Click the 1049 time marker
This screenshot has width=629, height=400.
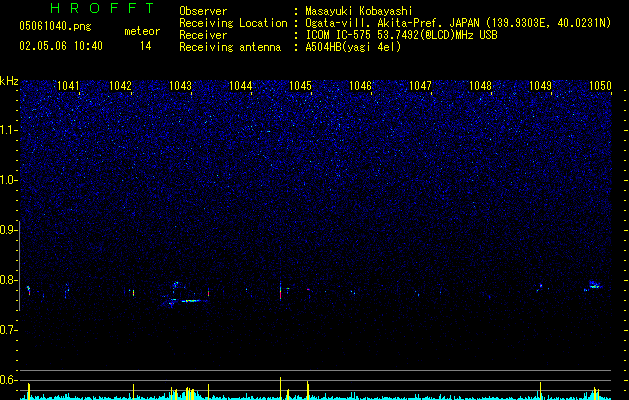540,85
